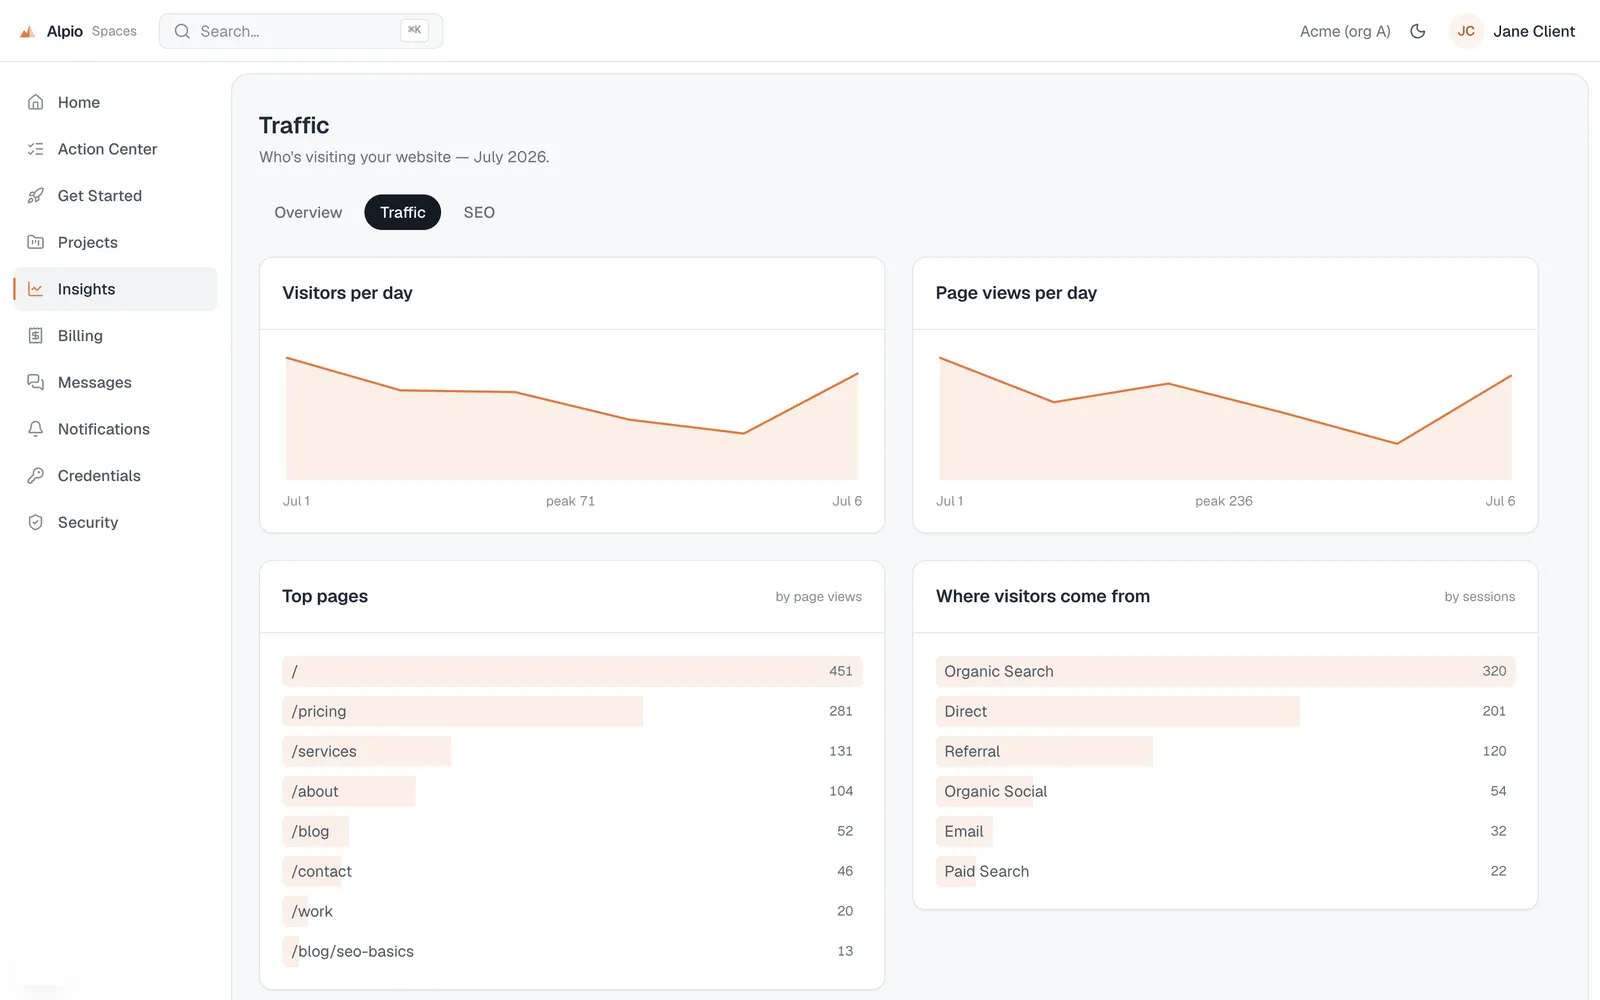Open Action Center from sidebar

click(116, 149)
